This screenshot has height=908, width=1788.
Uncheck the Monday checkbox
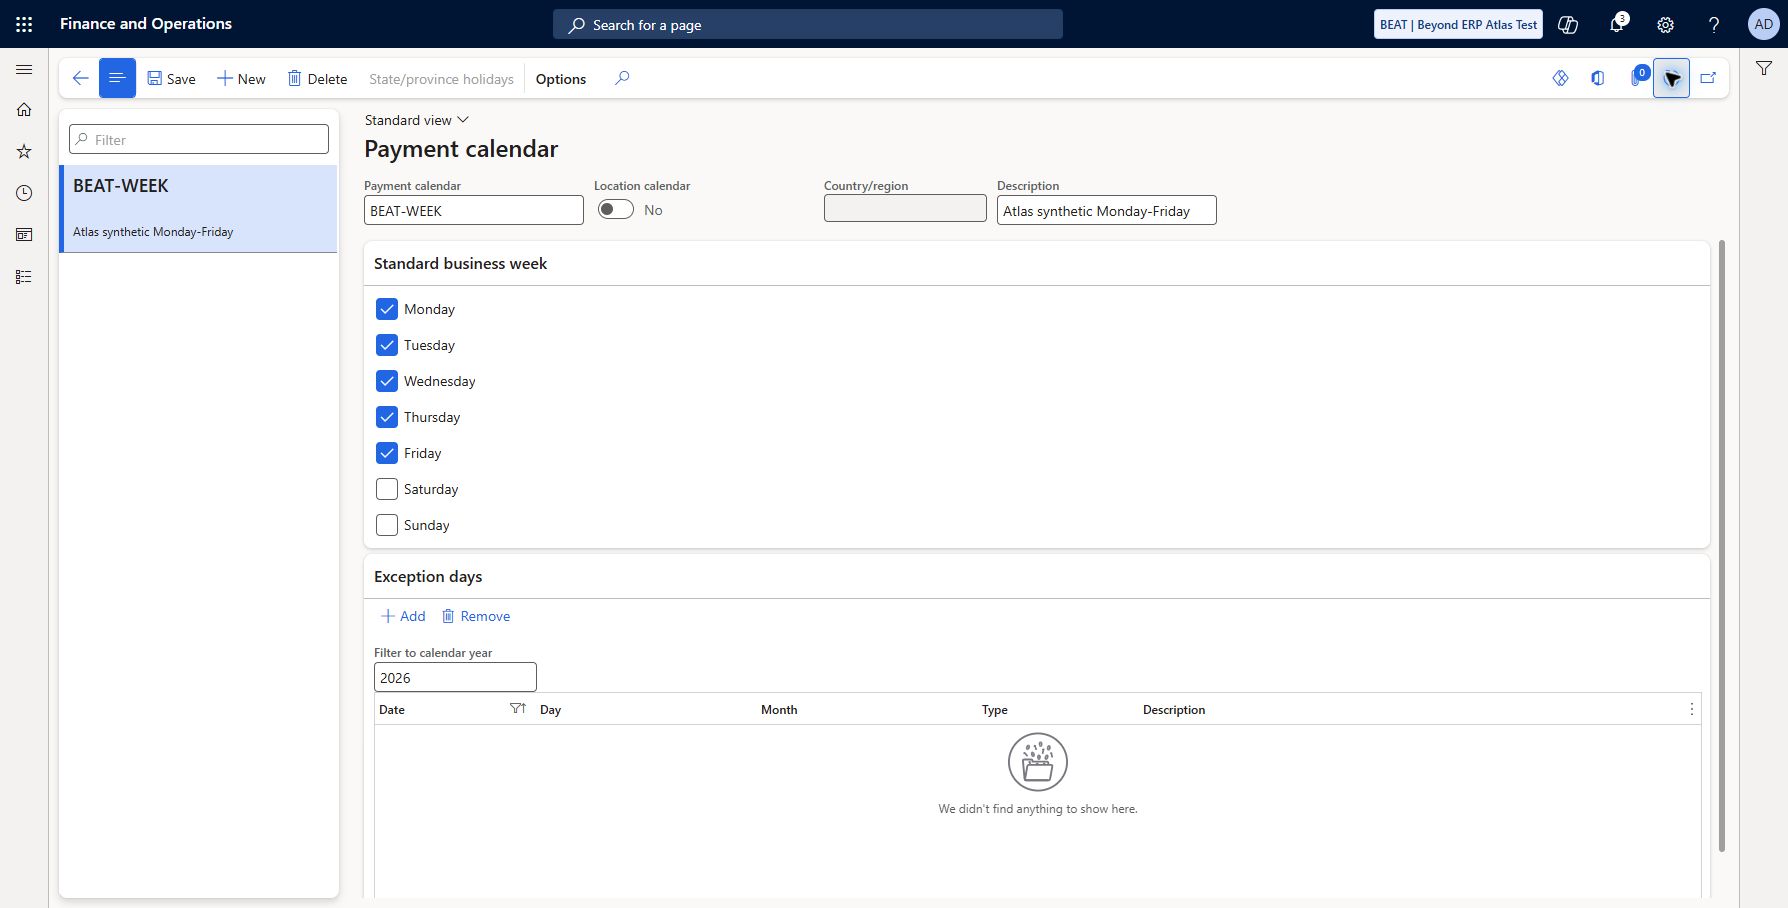pos(387,309)
